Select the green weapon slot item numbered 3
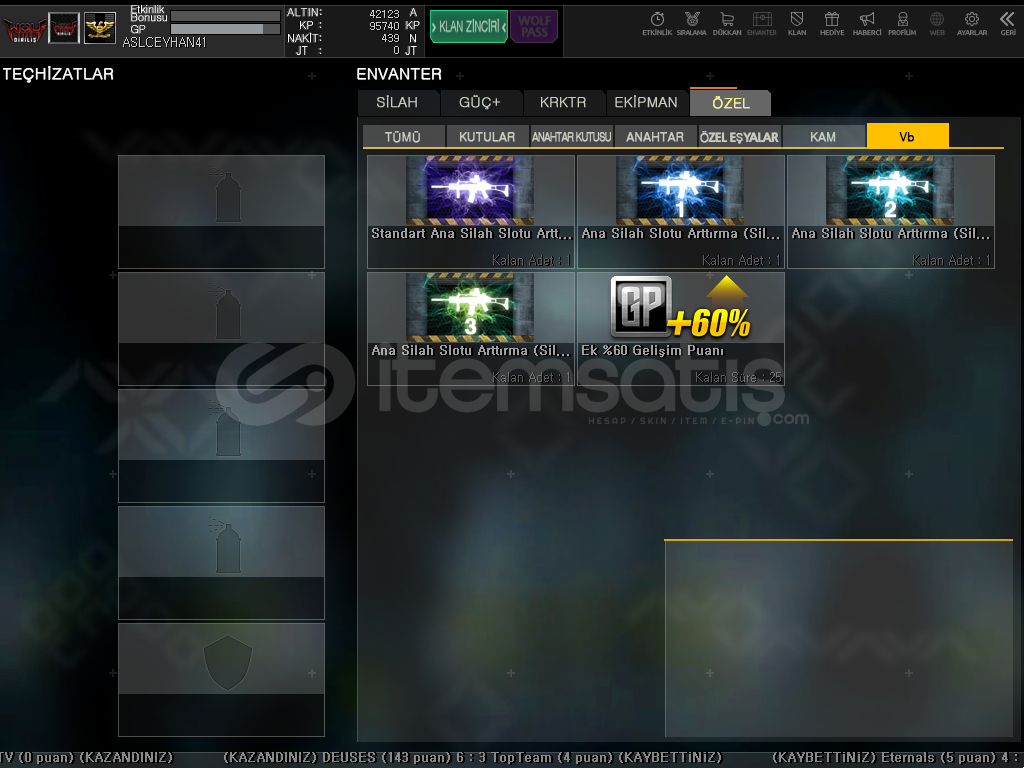The width and height of the screenshot is (1024, 768). [x=471, y=328]
